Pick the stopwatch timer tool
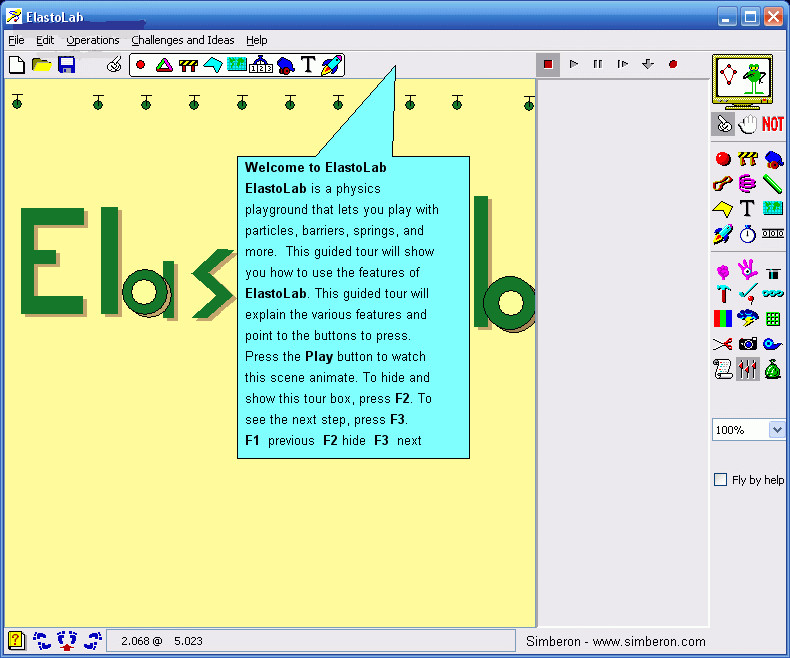The height and width of the screenshot is (658, 790). coord(748,234)
